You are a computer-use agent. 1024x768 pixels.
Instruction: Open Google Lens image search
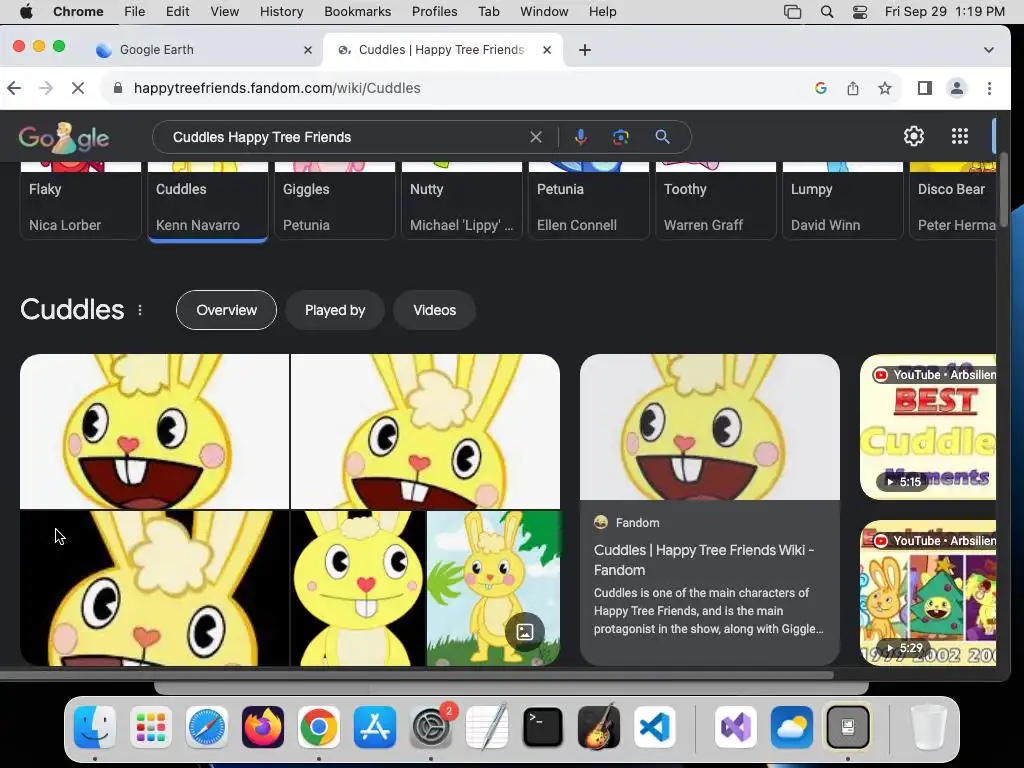click(620, 137)
